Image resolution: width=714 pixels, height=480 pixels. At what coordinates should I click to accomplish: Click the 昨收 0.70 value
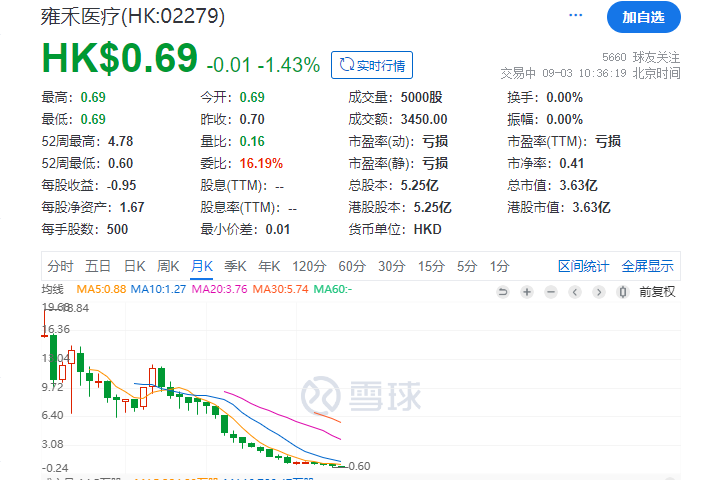pyautogui.click(x=252, y=119)
